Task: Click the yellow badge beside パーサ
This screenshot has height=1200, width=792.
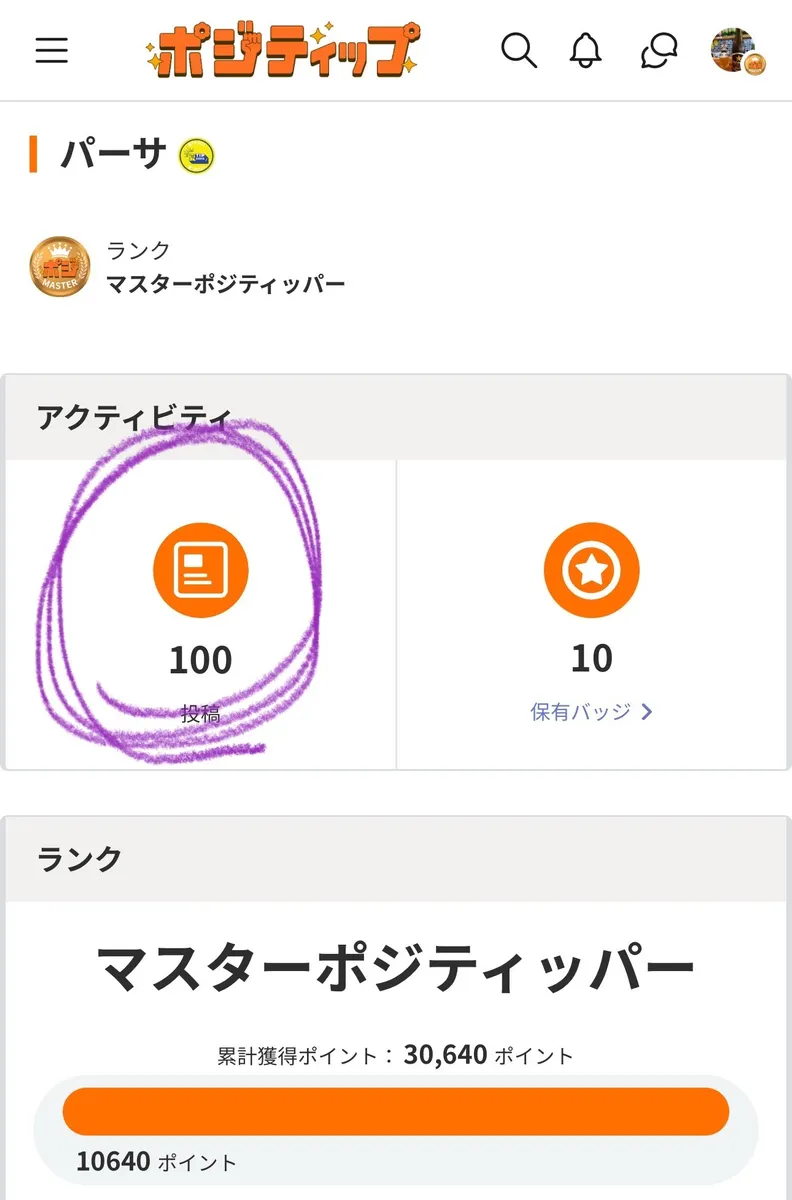Action: [197, 155]
